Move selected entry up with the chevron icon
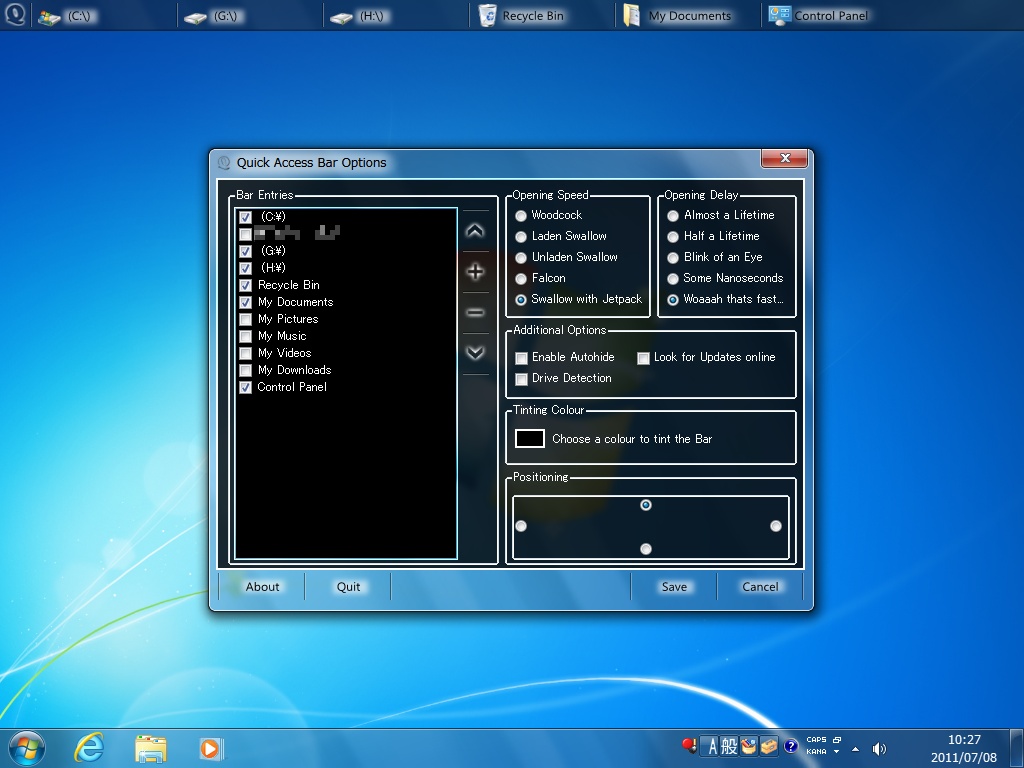This screenshot has width=1024, height=768. [x=475, y=230]
